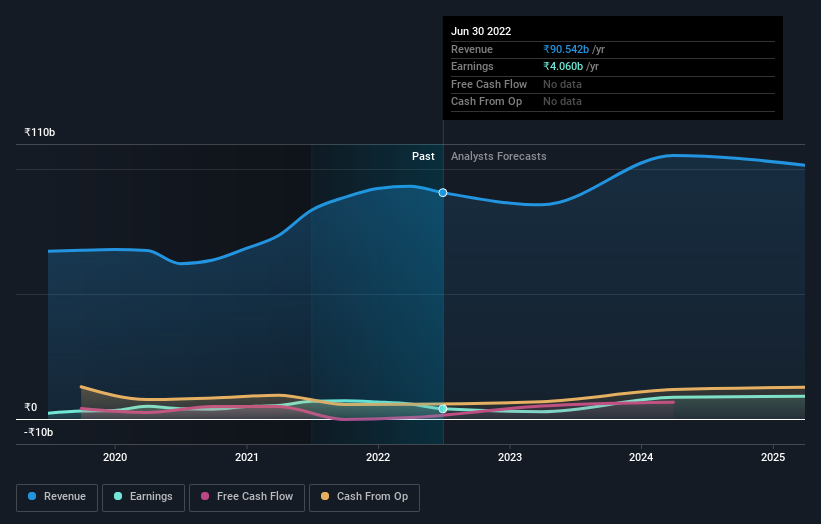
Task: Toggle the Cash From Op legend series
Action: pyautogui.click(x=364, y=497)
